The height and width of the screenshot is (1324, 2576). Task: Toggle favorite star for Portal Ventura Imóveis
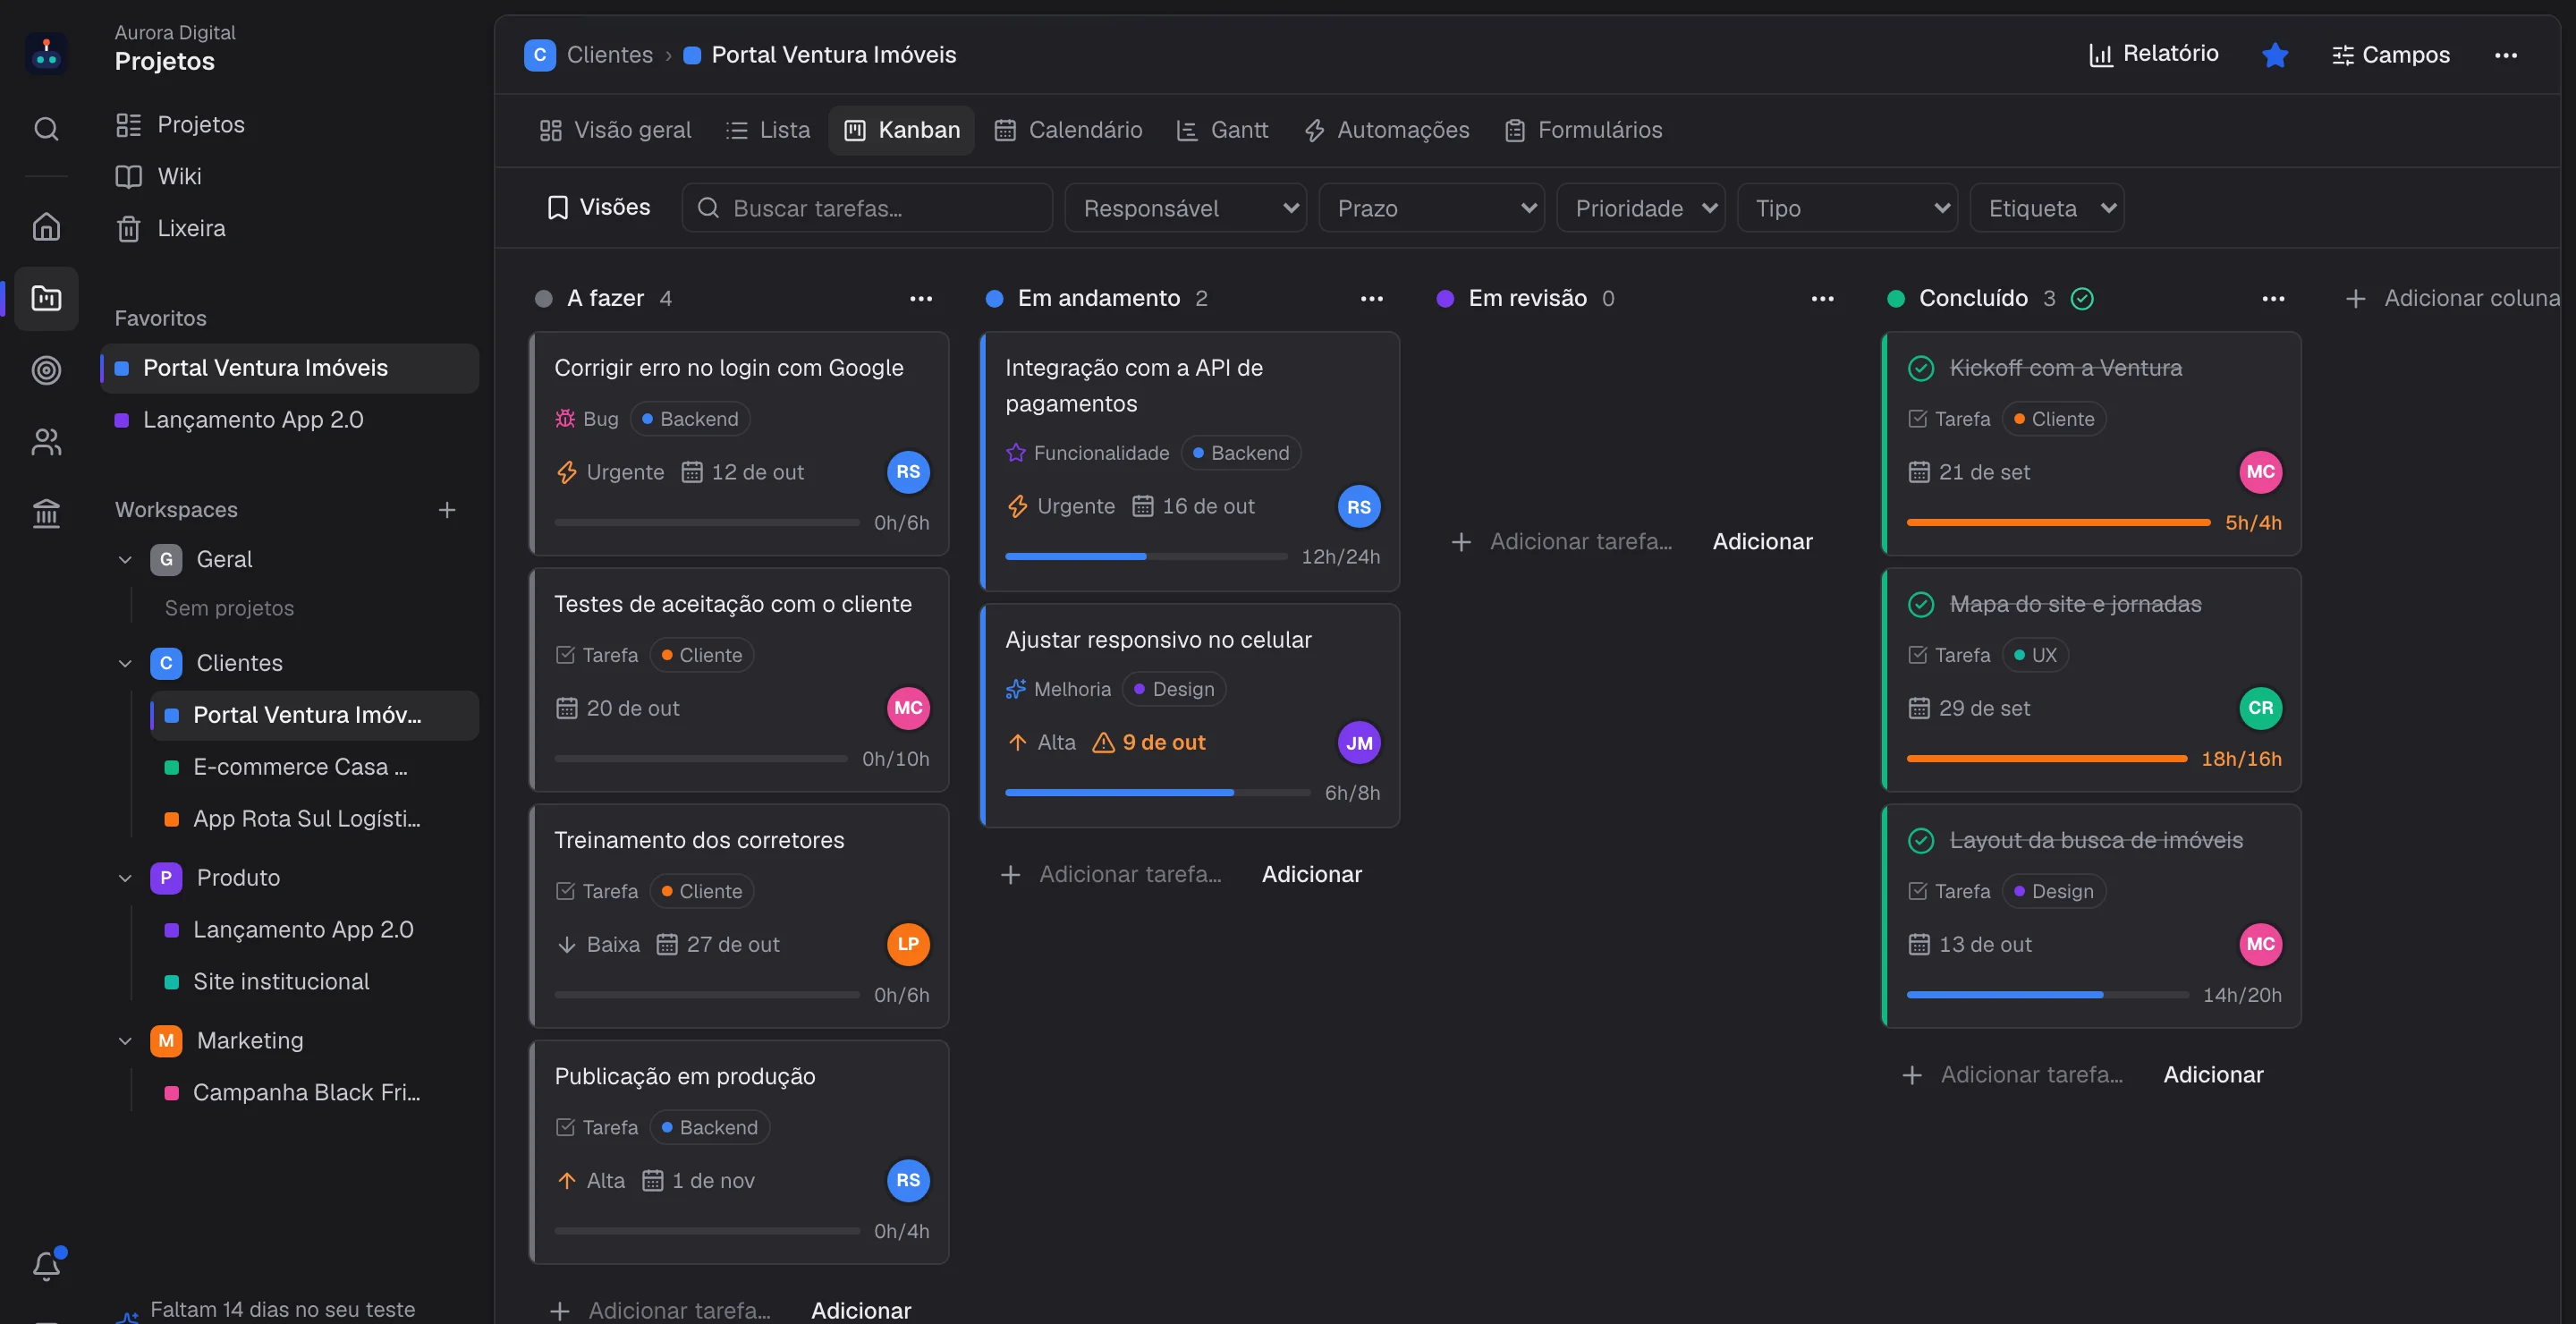click(2275, 55)
